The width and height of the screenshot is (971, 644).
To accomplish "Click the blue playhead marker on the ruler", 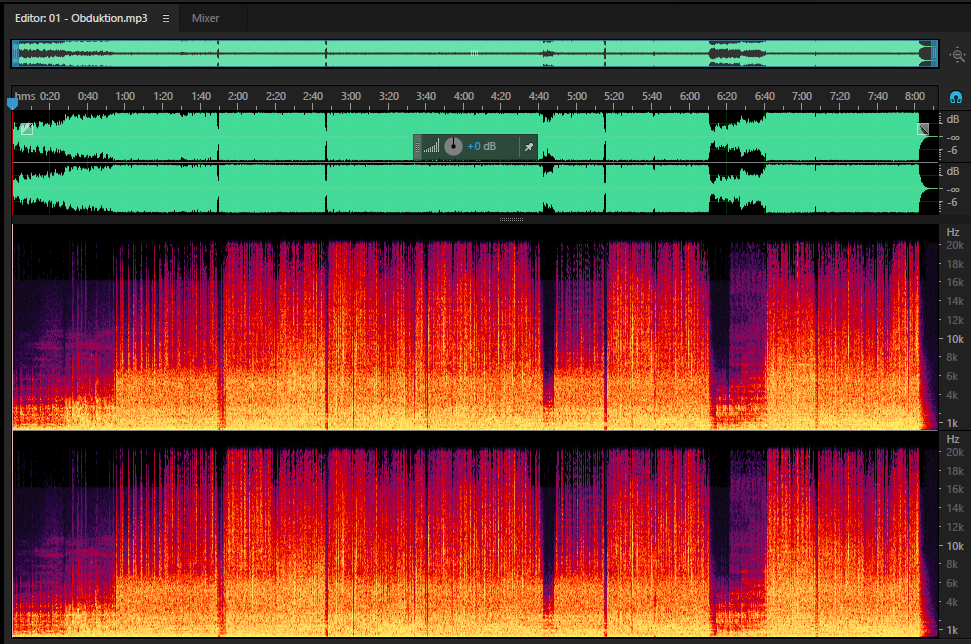I will tap(12, 103).
